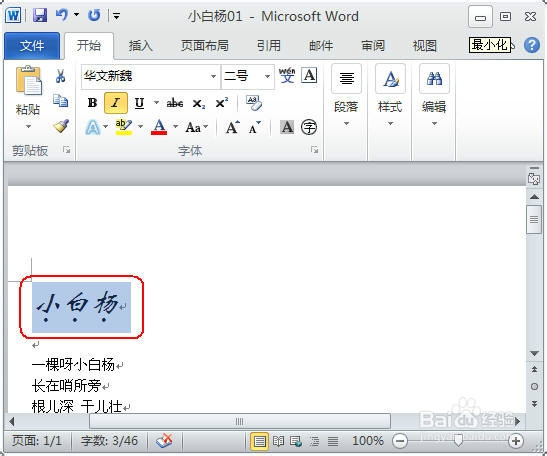This screenshot has height=456, width=547.
Task: Toggle strikethrough formatting
Action: tap(175, 103)
